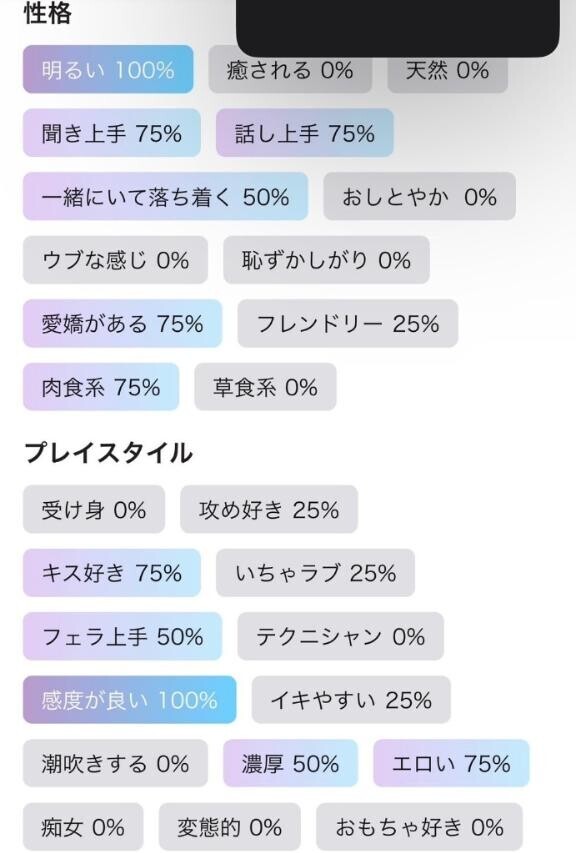Select the 肉食系 75% chip
Viewport: 576px width, 853px height.
click(x=101, y=387)
